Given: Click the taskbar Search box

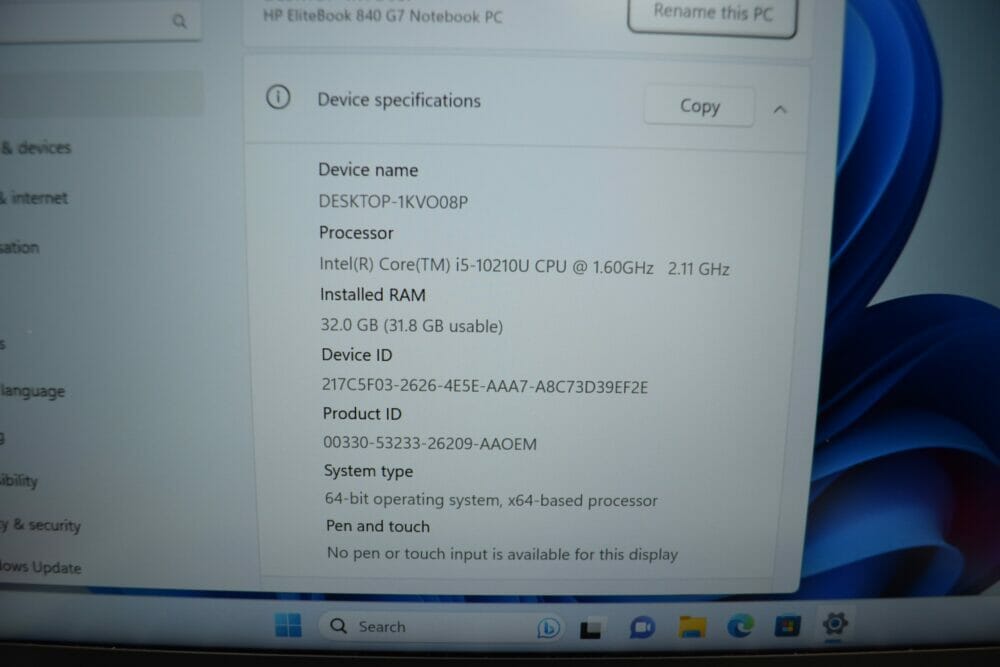Looking at the screenshot, I should (440, 627).
